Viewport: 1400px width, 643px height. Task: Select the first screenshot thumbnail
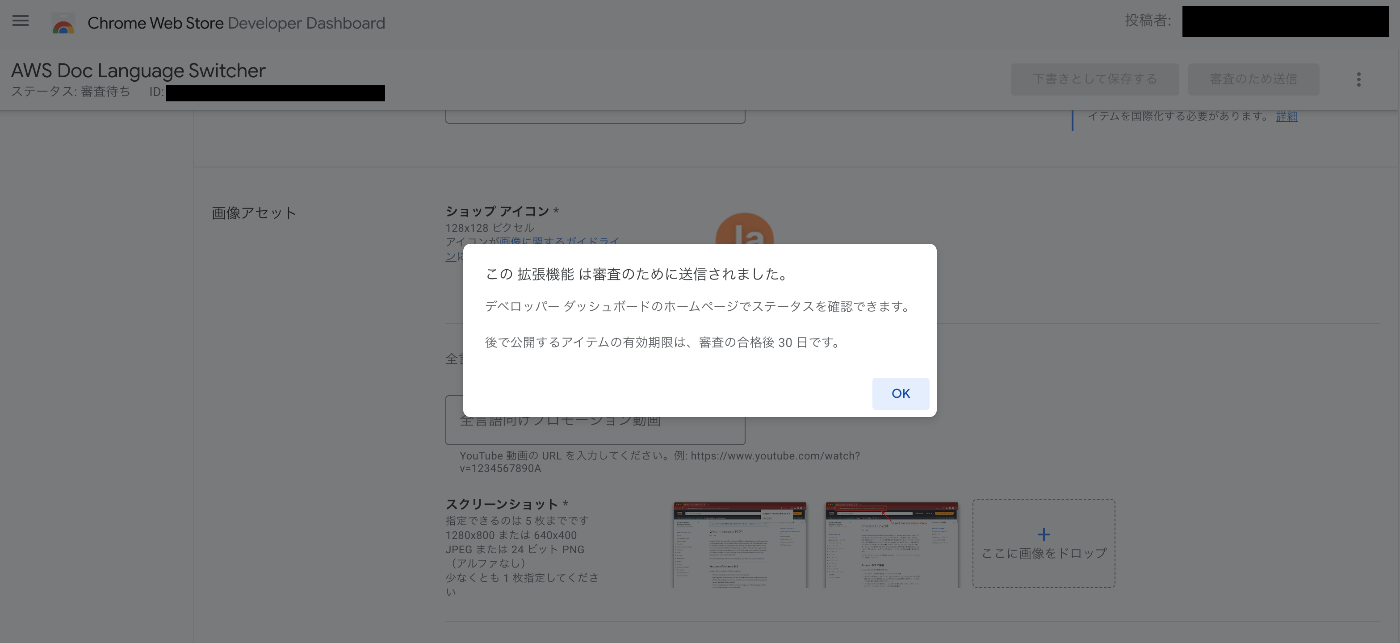[740, 545]
